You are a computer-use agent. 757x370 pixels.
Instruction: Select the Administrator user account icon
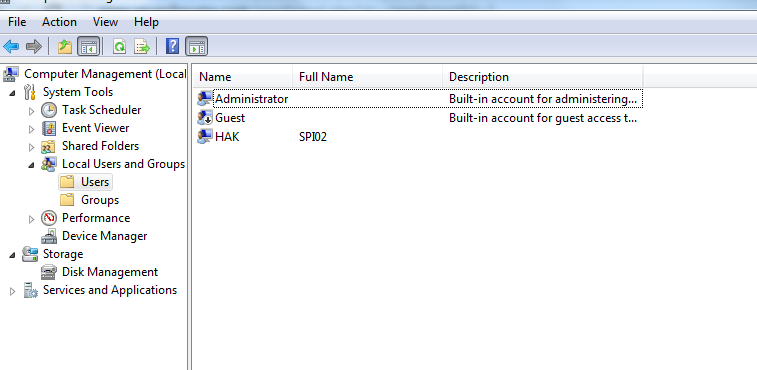[205, 99]
